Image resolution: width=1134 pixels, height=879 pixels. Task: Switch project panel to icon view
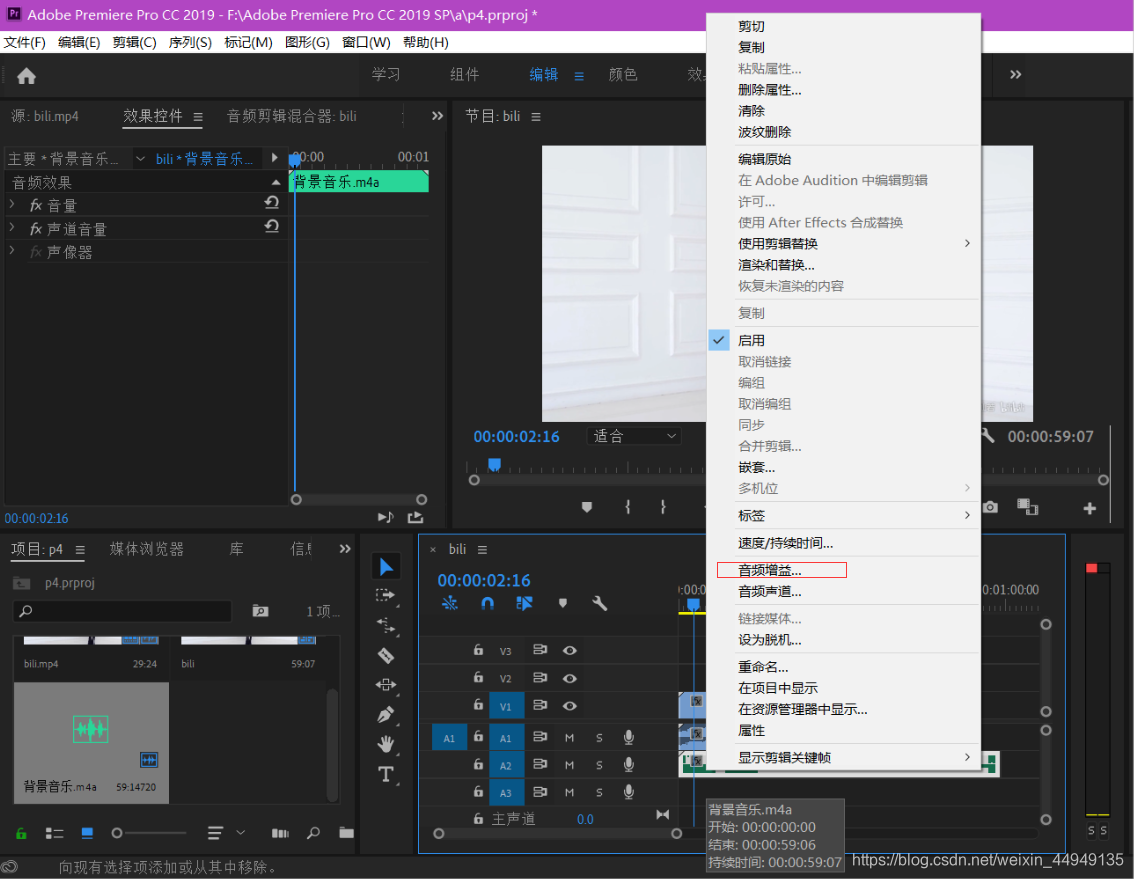(88, 833)
